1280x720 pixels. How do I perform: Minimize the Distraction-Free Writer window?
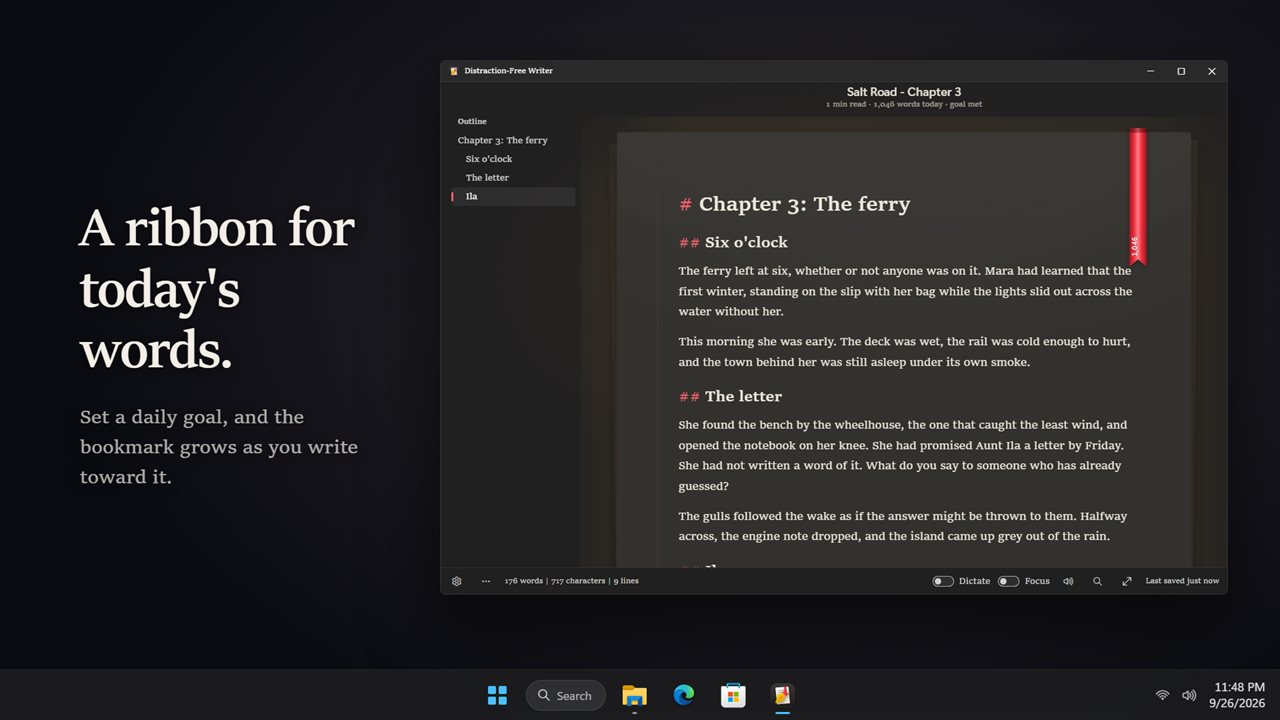1150,71
